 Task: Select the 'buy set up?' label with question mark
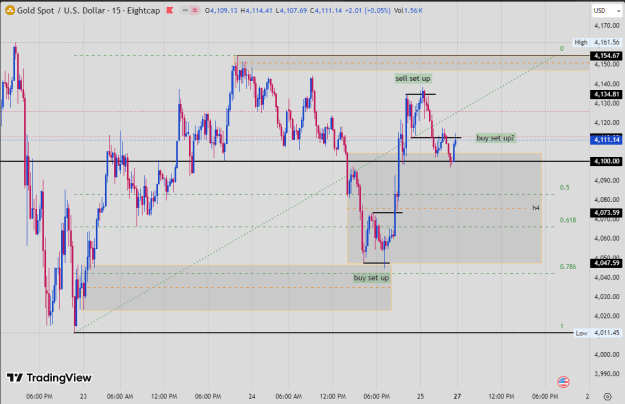click(x=495, y=138)
